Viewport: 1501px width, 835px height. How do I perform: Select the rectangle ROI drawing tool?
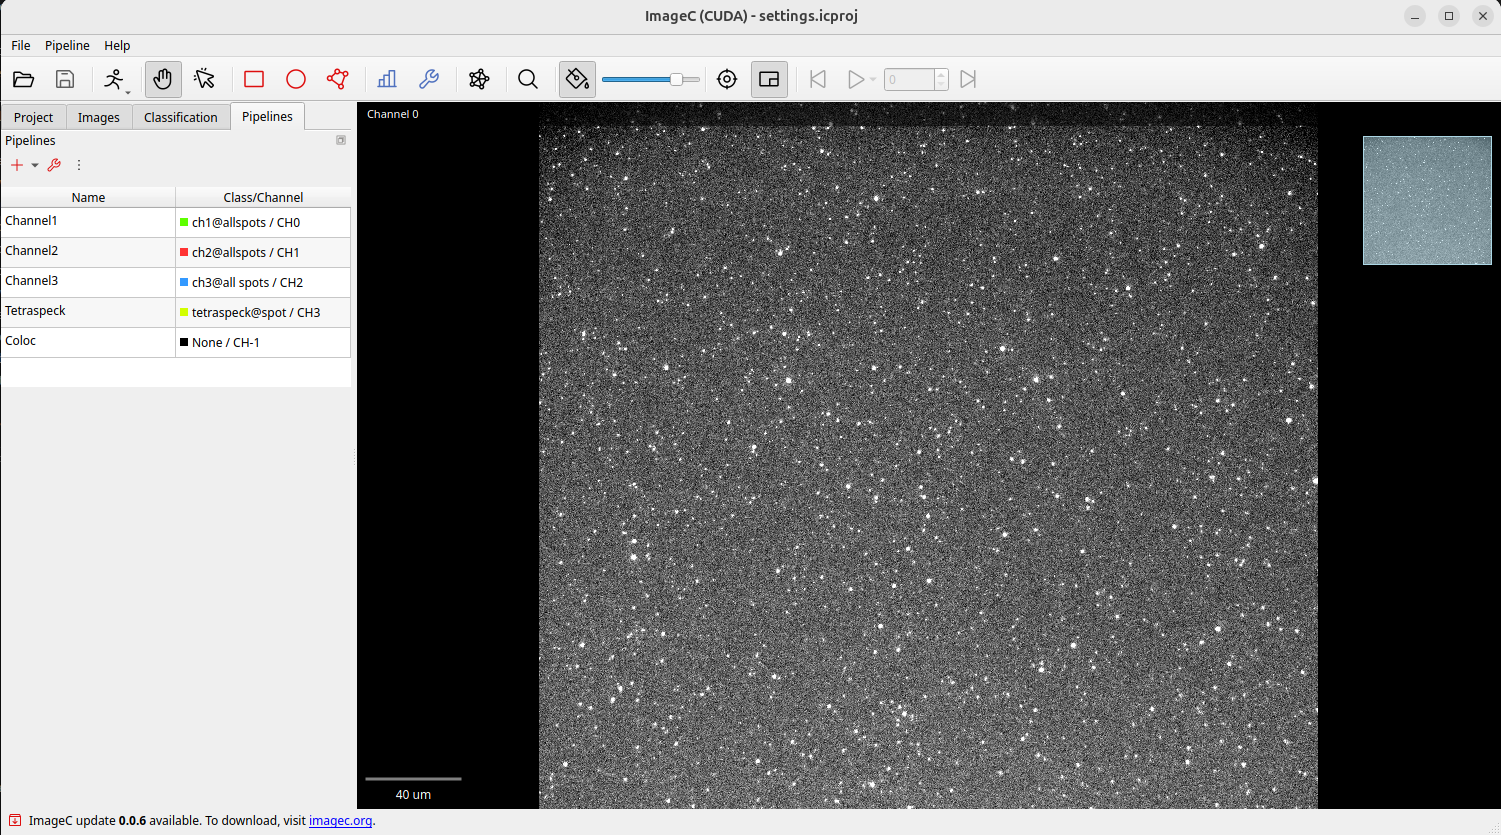pos(254,79)
